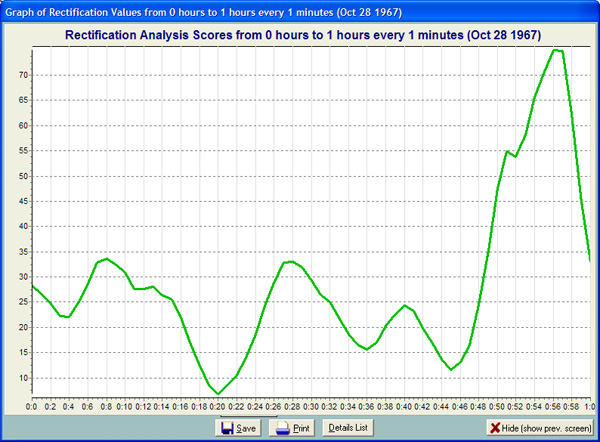Image resolution: width=600 pixels, height=442 pixels.
Task: Click the red X Hide icon
Action: click(494, 428)
